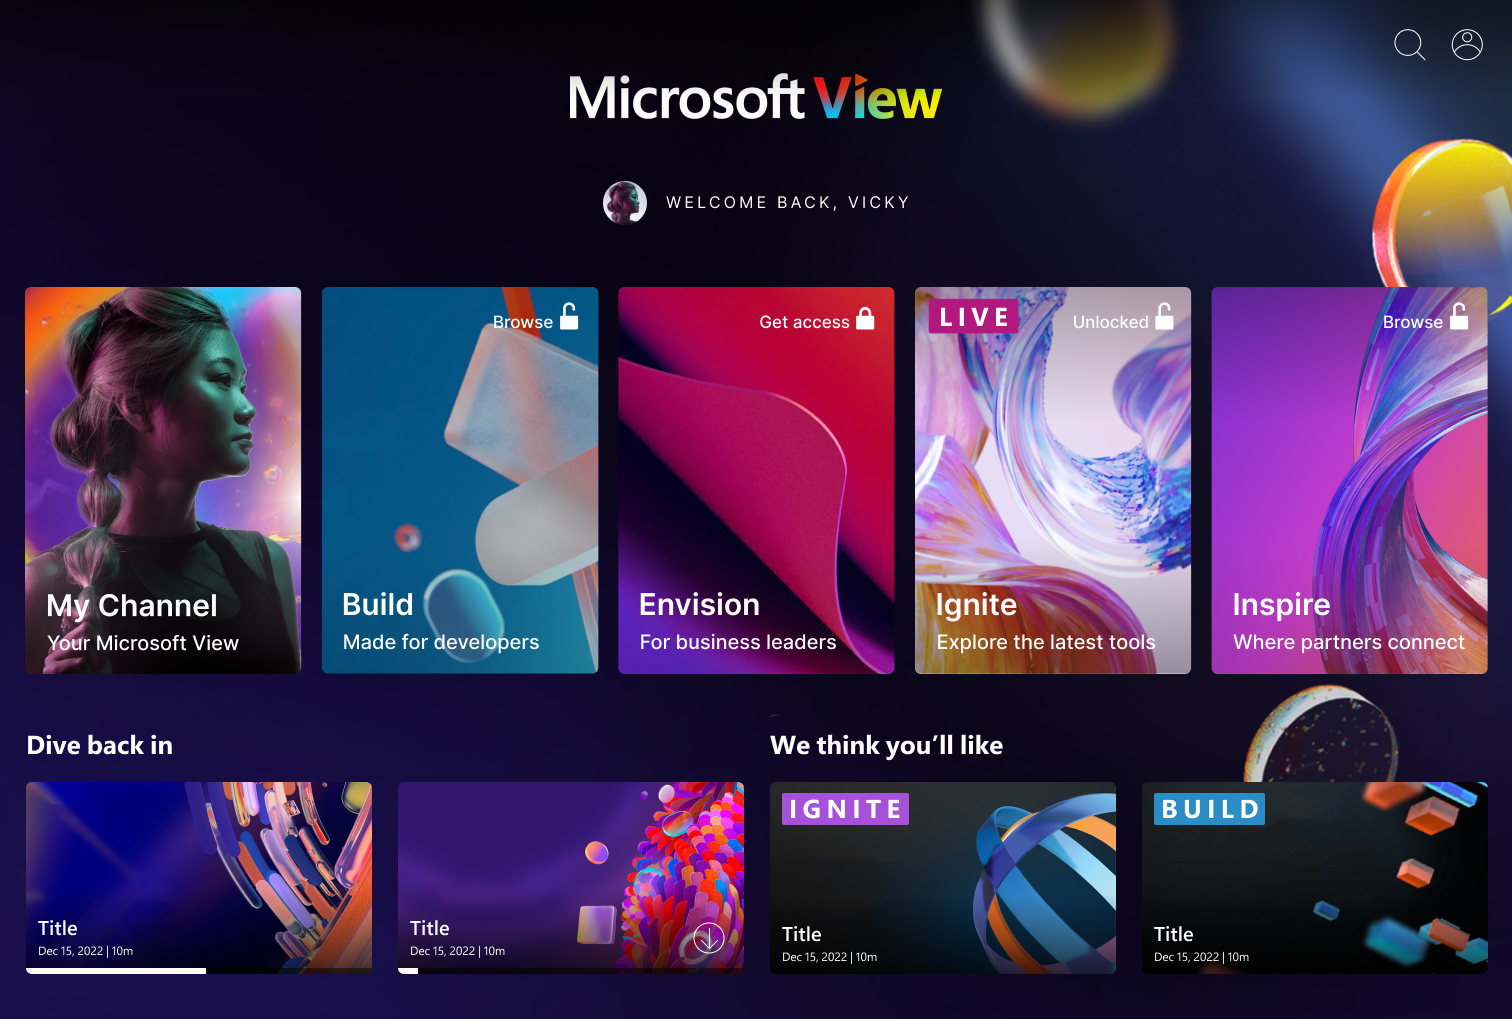The image size is (1512, 1019).
Task: Open the My Channel card
Action: coord(163,480)
